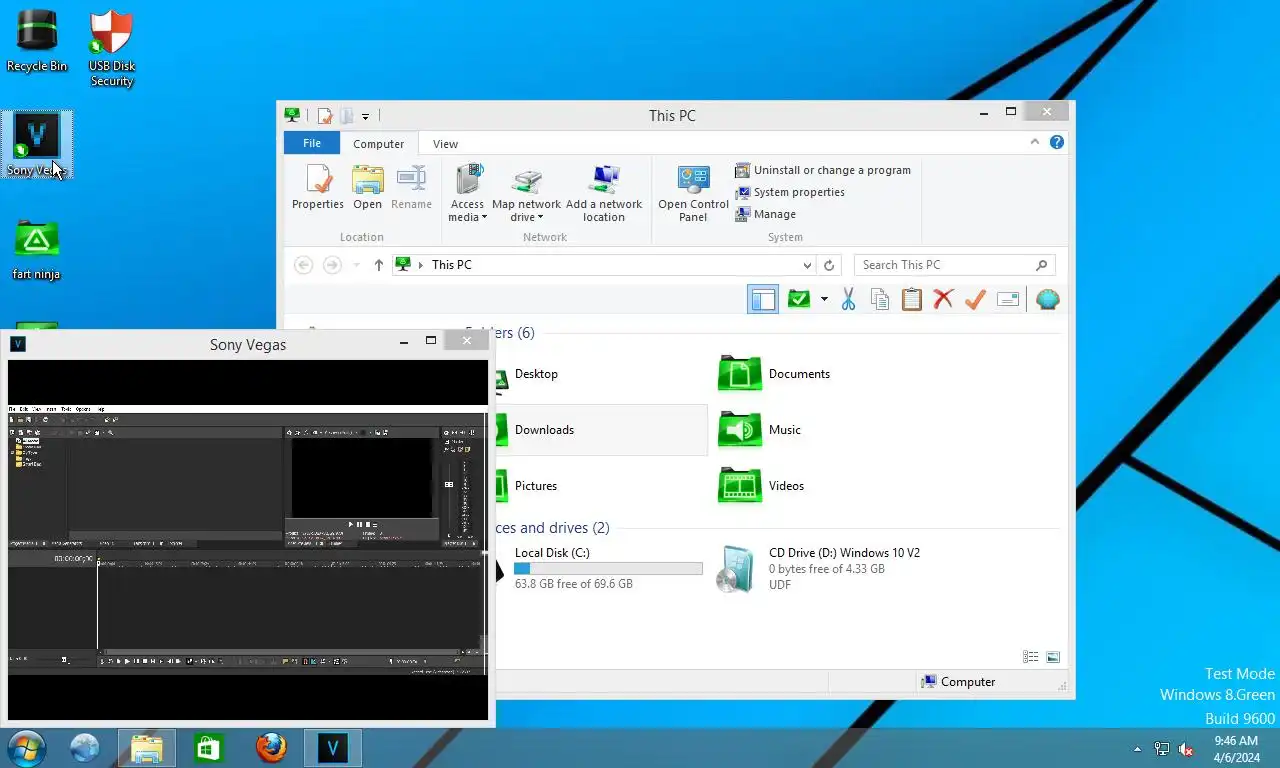The image size is (1280, 768).
Task: Switch to the View ribbon tab
Action: [x=445, y=144]
